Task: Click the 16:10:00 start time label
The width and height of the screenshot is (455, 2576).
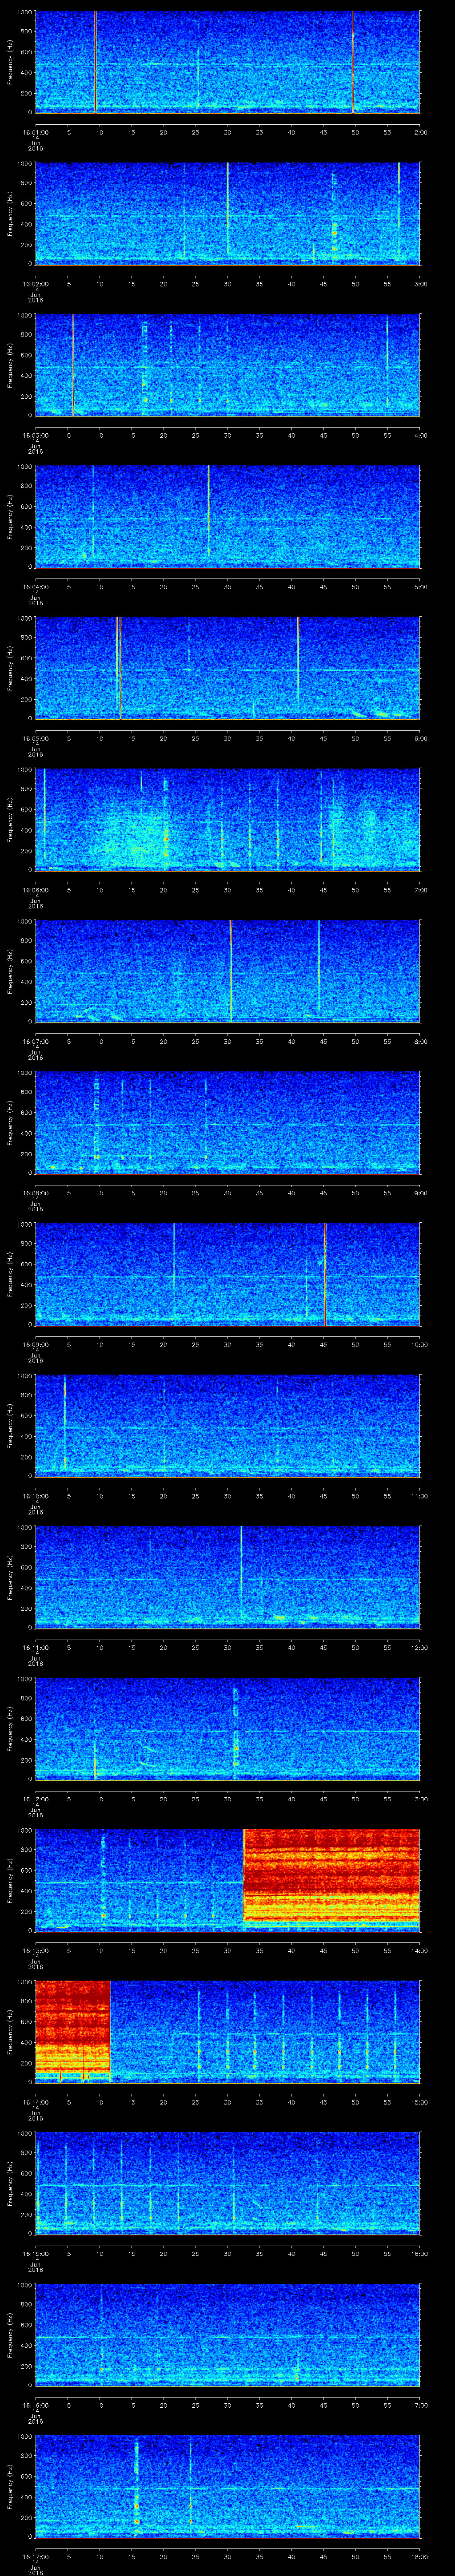Action: coord(35,1495)
